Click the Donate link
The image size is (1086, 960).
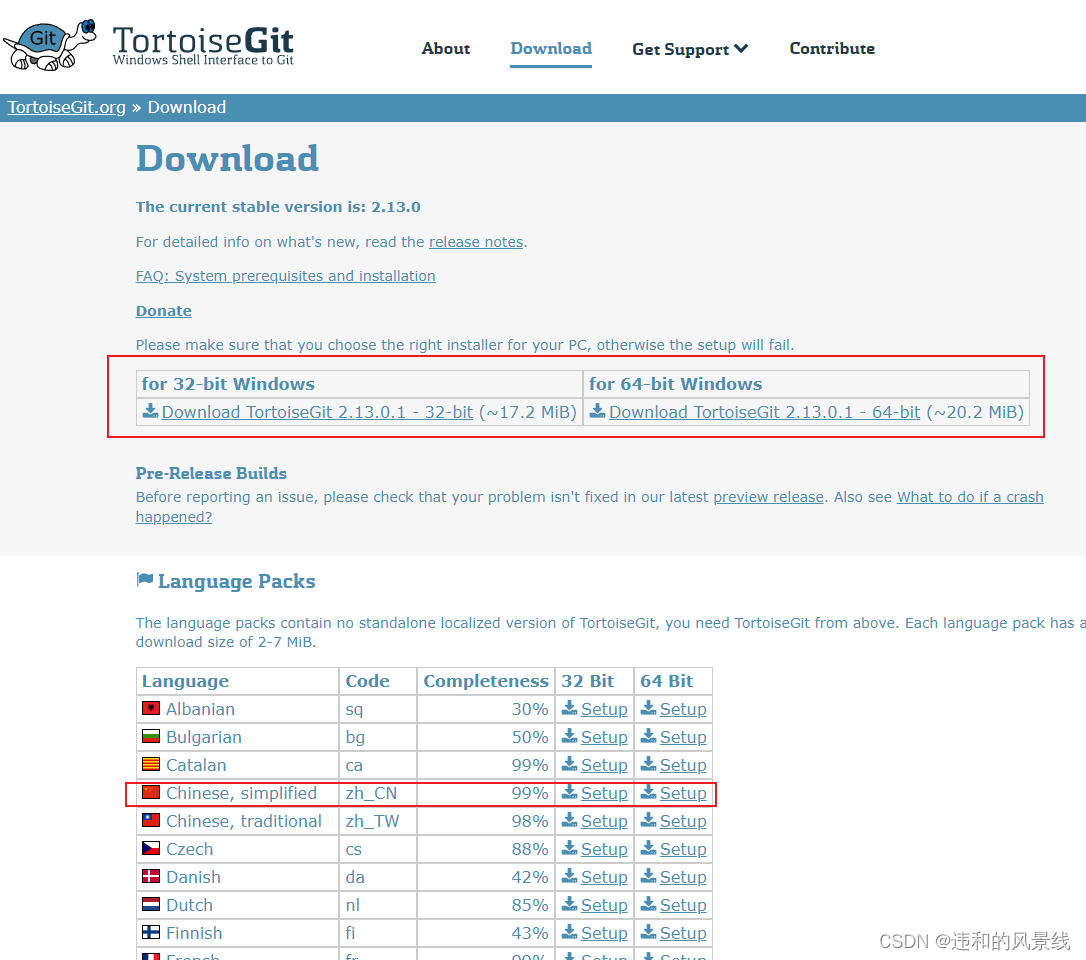tap(163, 311)
